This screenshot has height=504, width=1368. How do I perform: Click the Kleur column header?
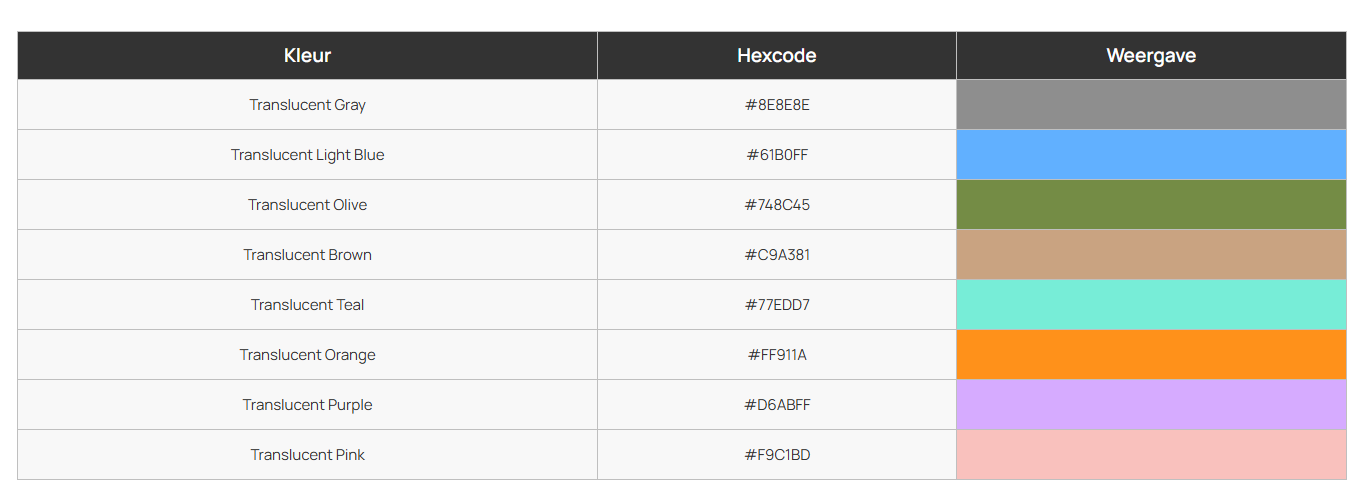click(307, 56)
